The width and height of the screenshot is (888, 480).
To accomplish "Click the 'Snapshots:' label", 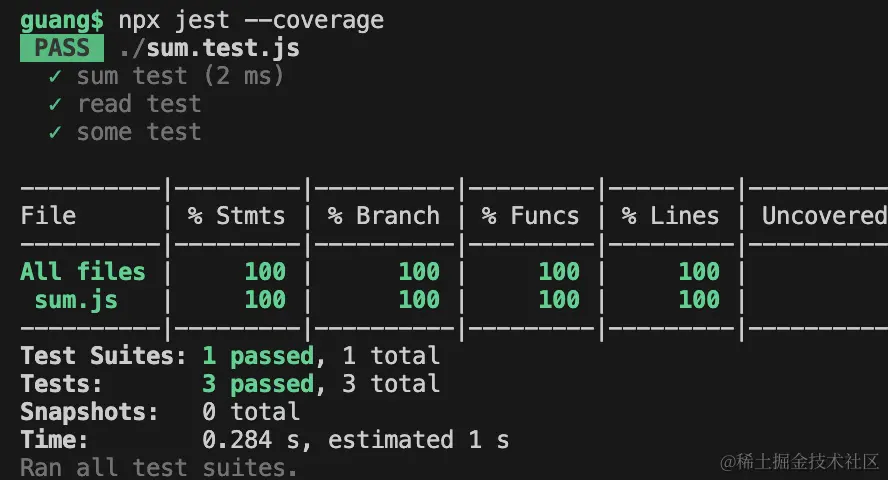I will pos(89,412).
